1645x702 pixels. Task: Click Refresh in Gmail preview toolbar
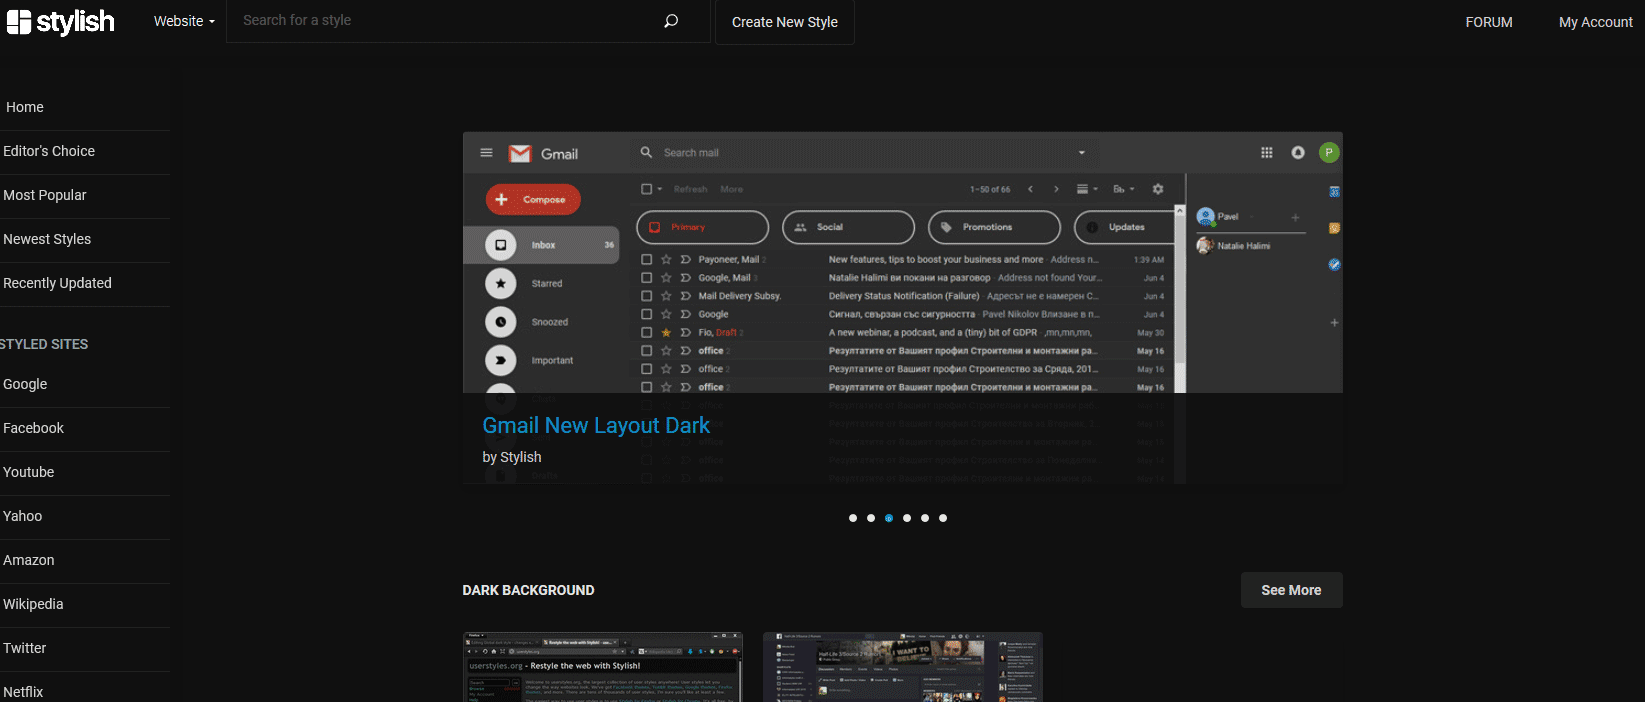690,189
